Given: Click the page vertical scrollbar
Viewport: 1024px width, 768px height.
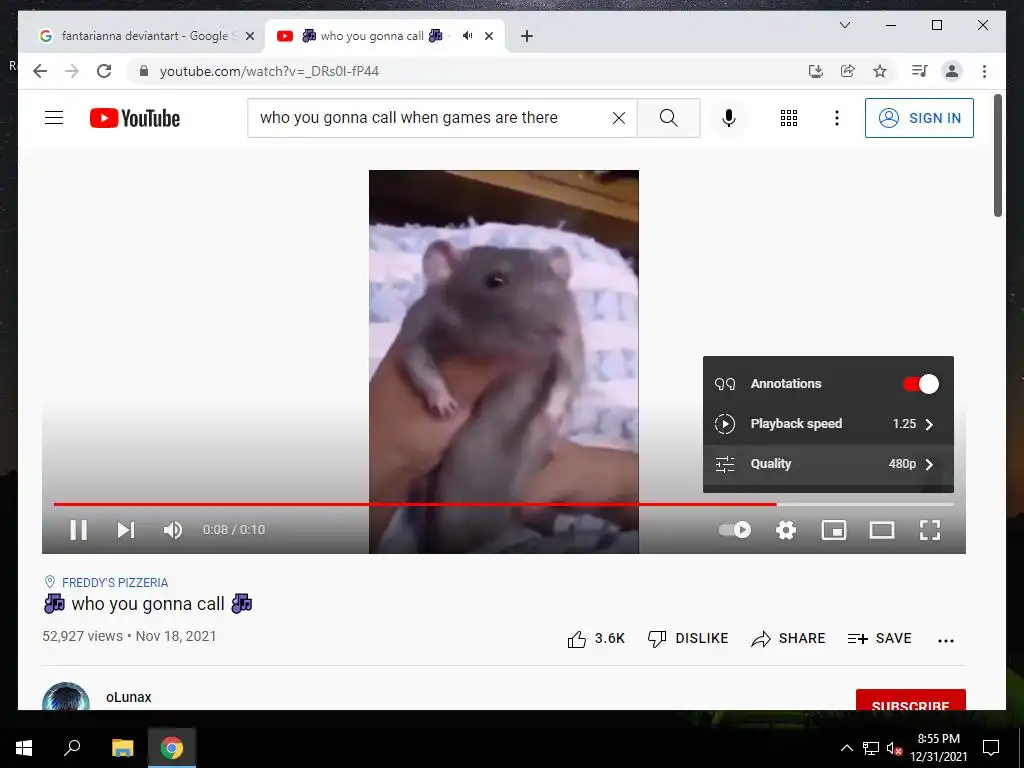Looking at the screenshot, I should [x=997, y=155].
